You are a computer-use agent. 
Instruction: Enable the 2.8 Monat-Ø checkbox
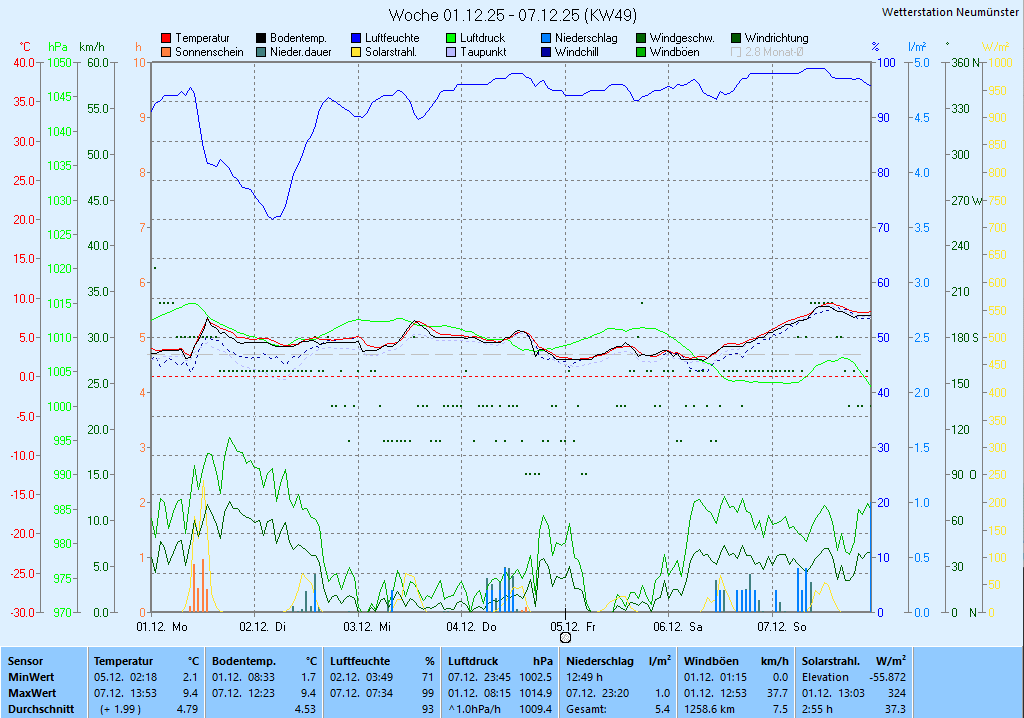737,52
